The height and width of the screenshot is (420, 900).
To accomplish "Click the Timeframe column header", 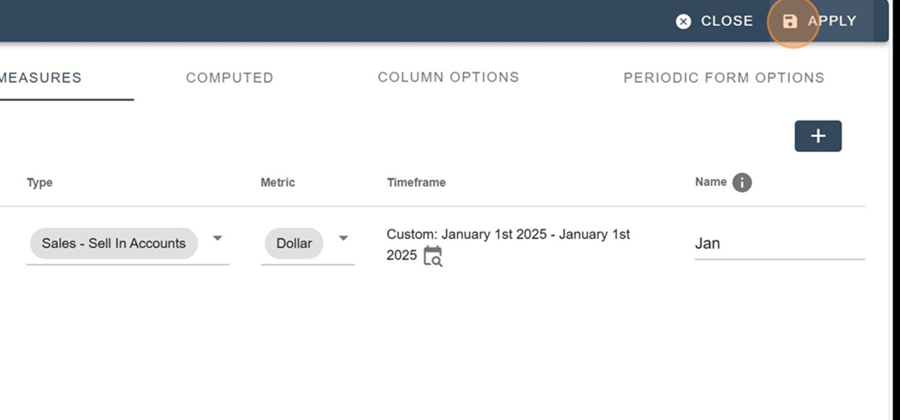I will [416, 182].
